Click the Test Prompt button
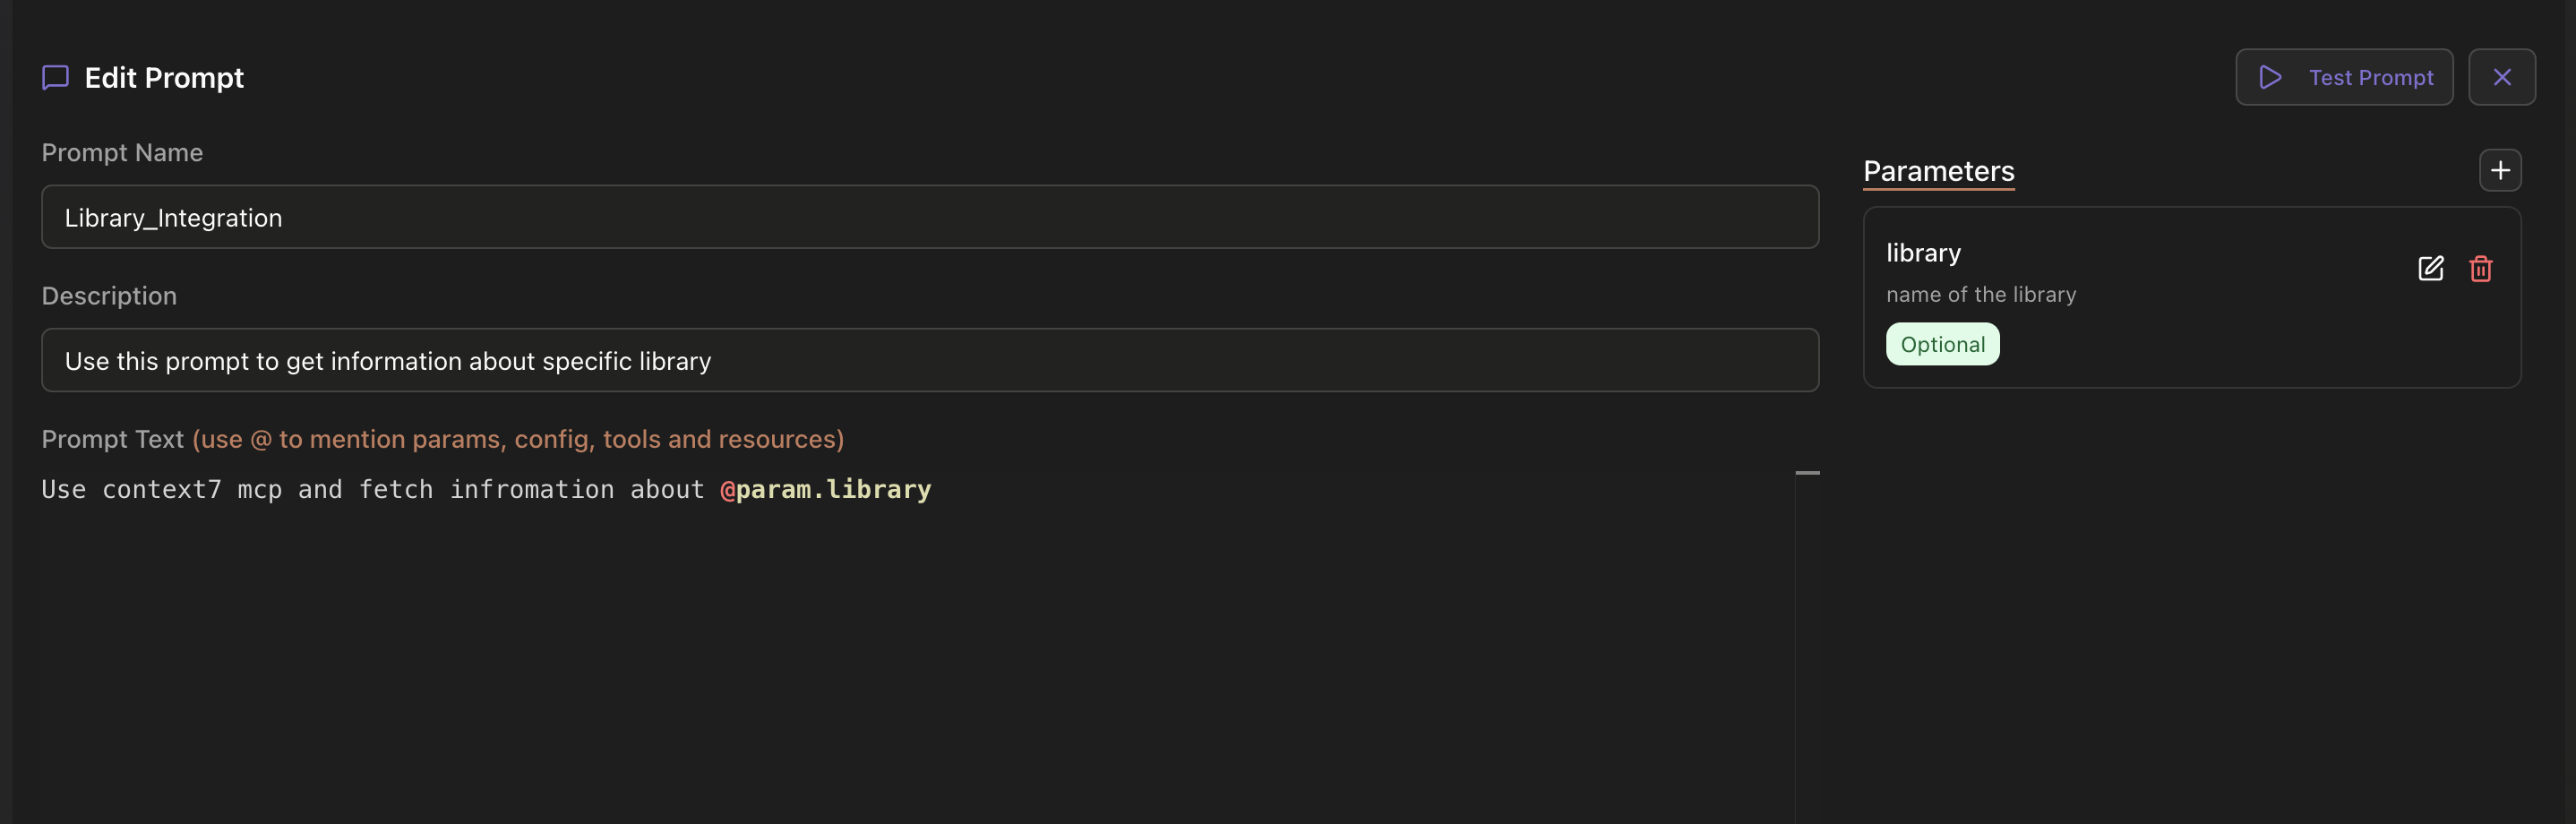 coord(2344,76)
